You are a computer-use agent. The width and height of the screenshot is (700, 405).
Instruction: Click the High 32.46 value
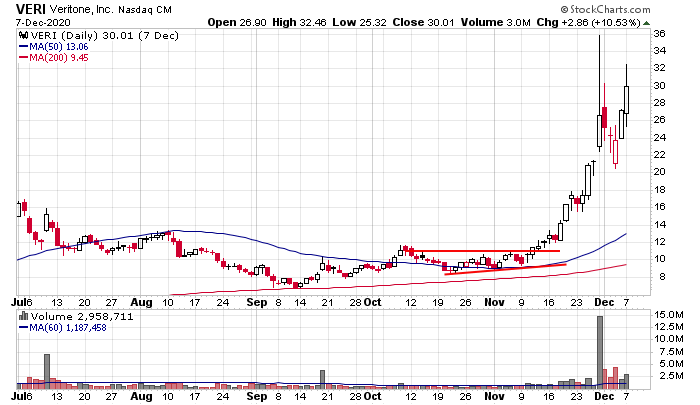coord(299,22)
